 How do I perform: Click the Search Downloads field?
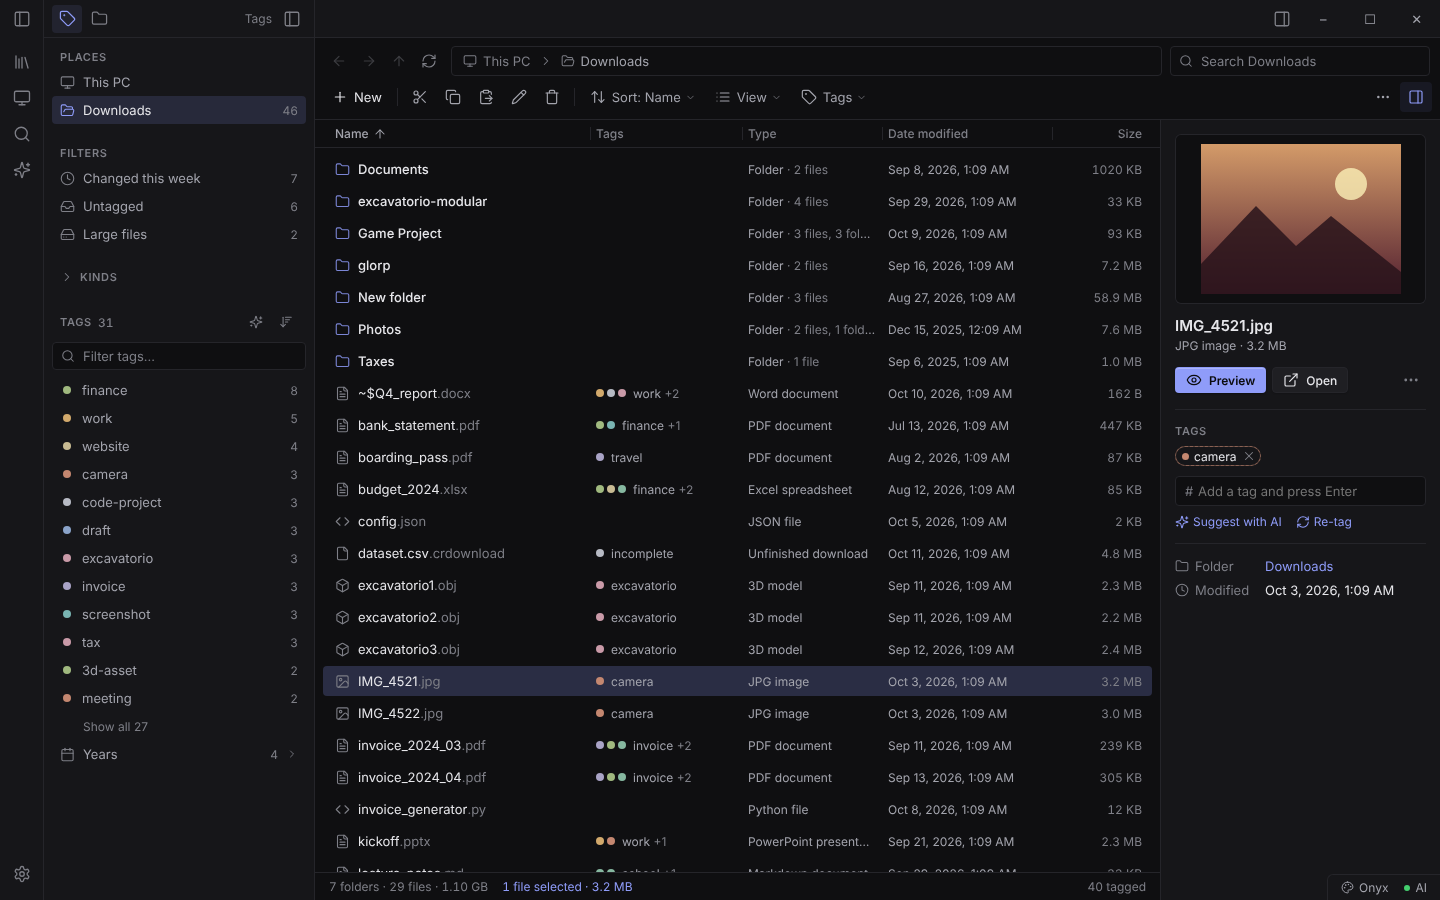[x=1300, y=61]
